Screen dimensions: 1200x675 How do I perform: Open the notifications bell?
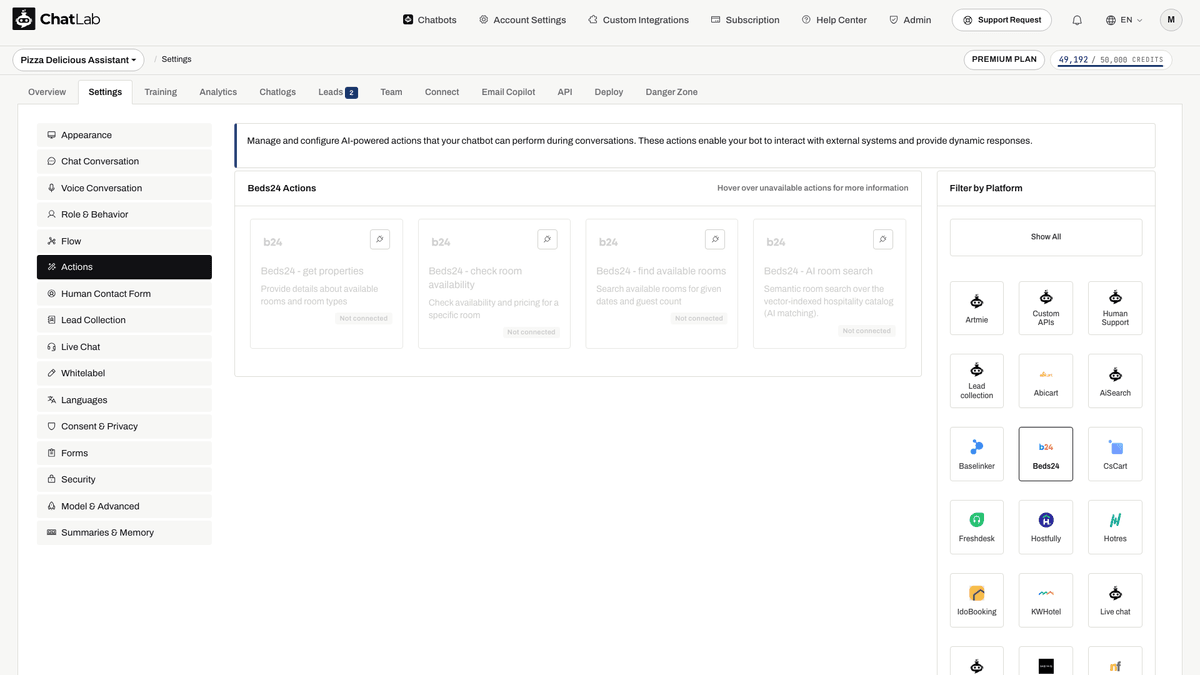1077,20
